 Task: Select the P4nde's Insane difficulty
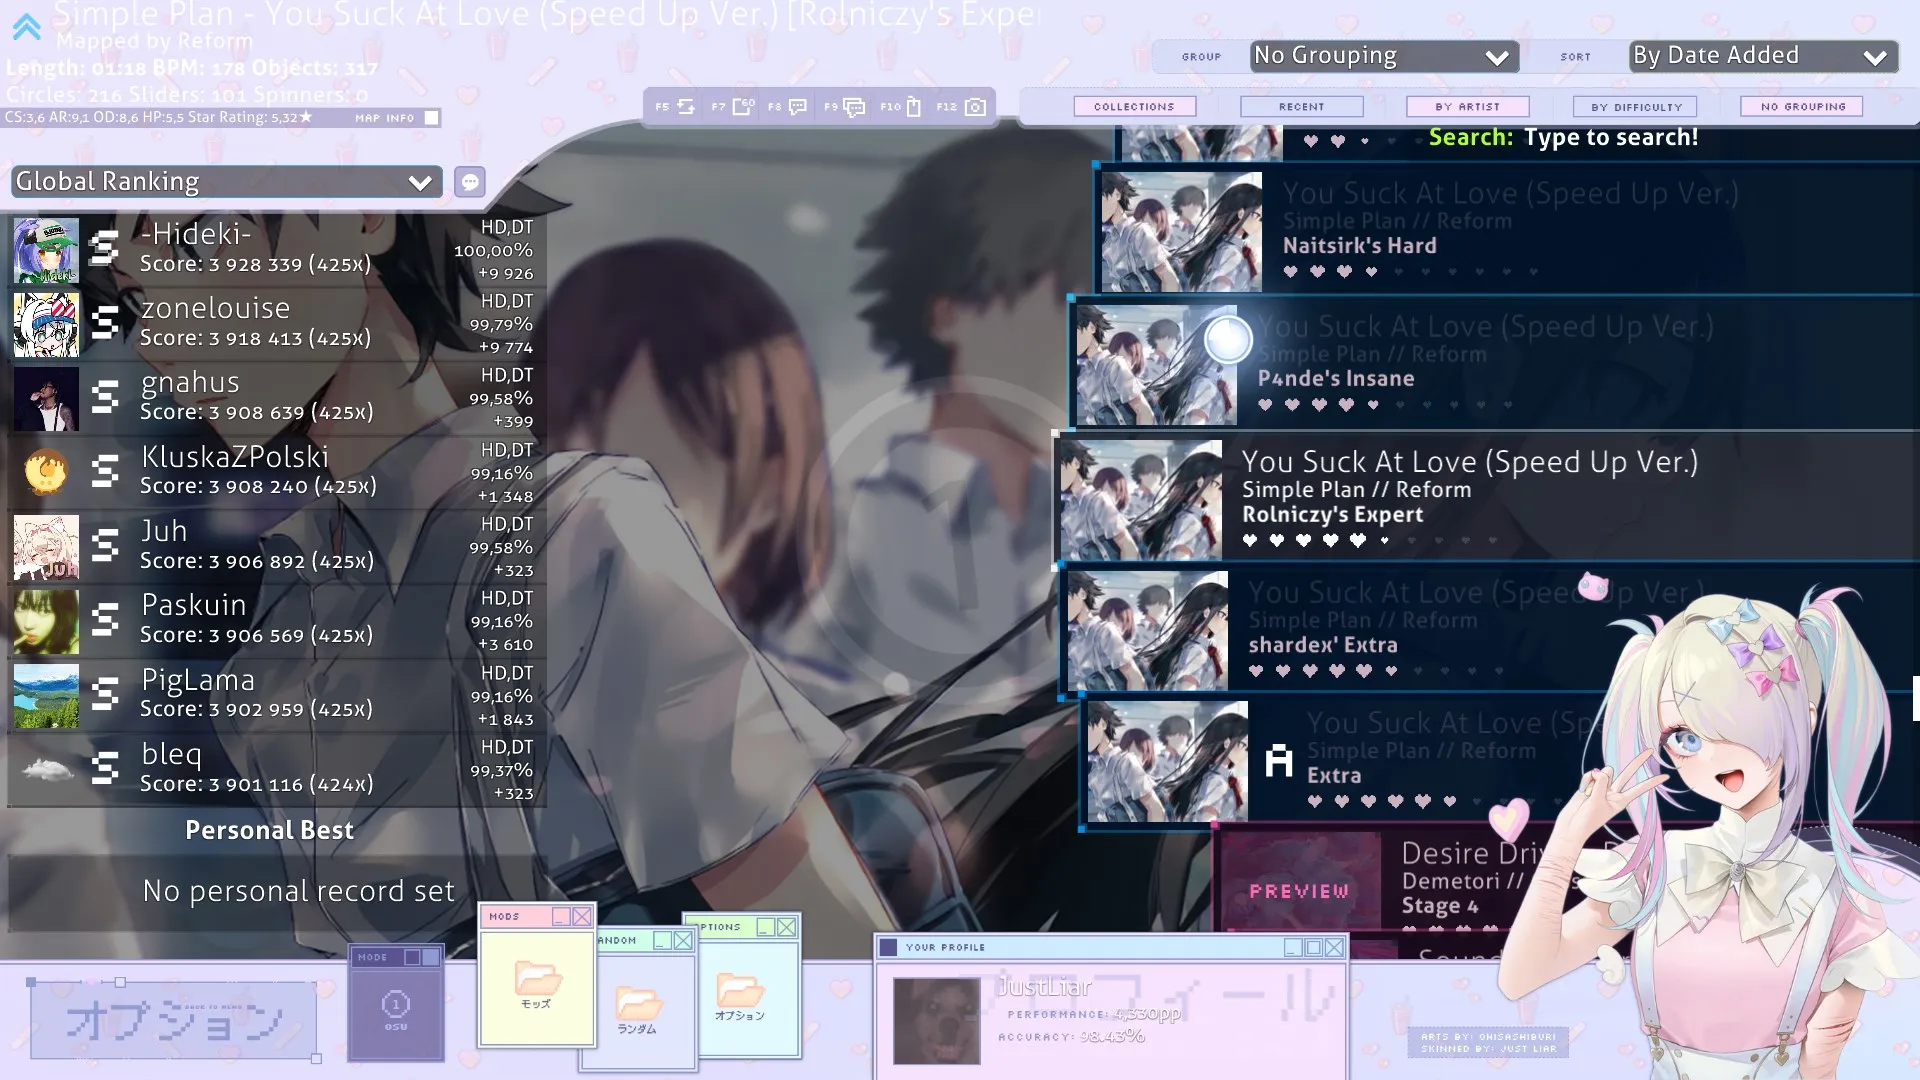pyautogui.click(x=1494, y=364)
